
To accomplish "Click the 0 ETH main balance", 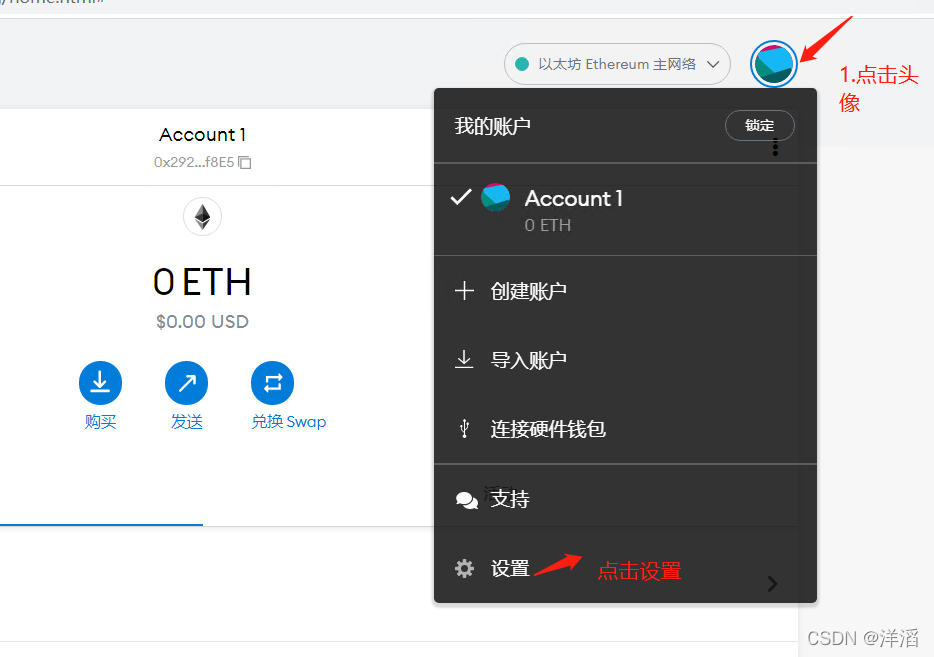I will click(x=203, y=282).
